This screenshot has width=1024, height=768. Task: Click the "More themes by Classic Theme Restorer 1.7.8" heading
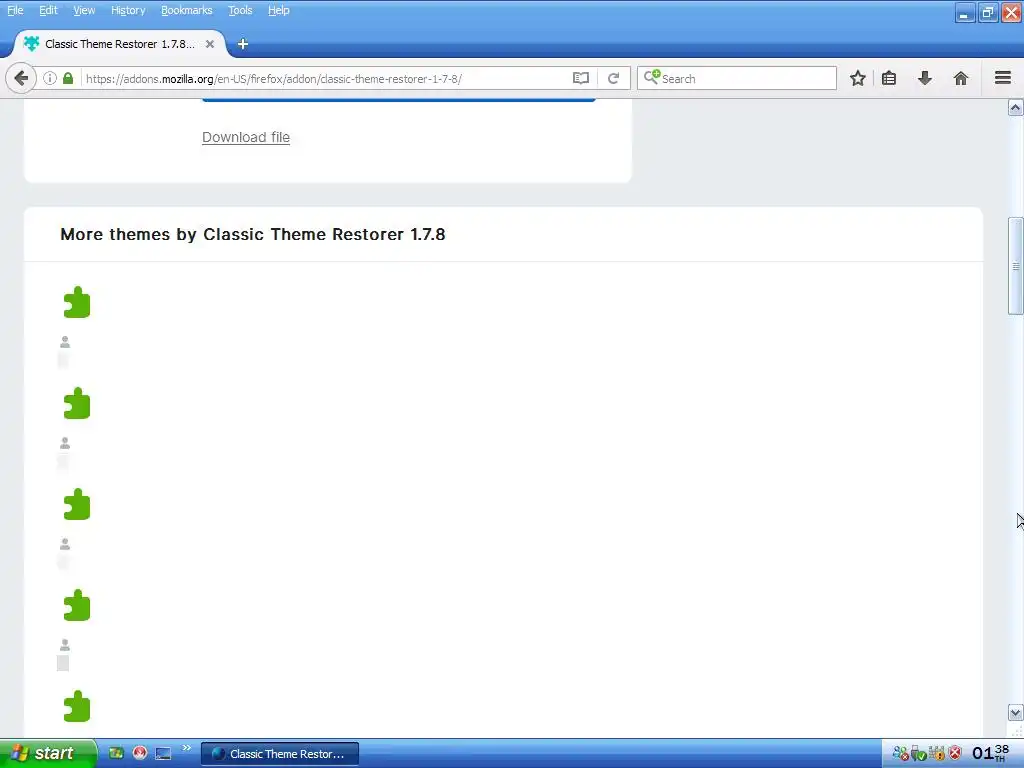click(x=253, y=234)
